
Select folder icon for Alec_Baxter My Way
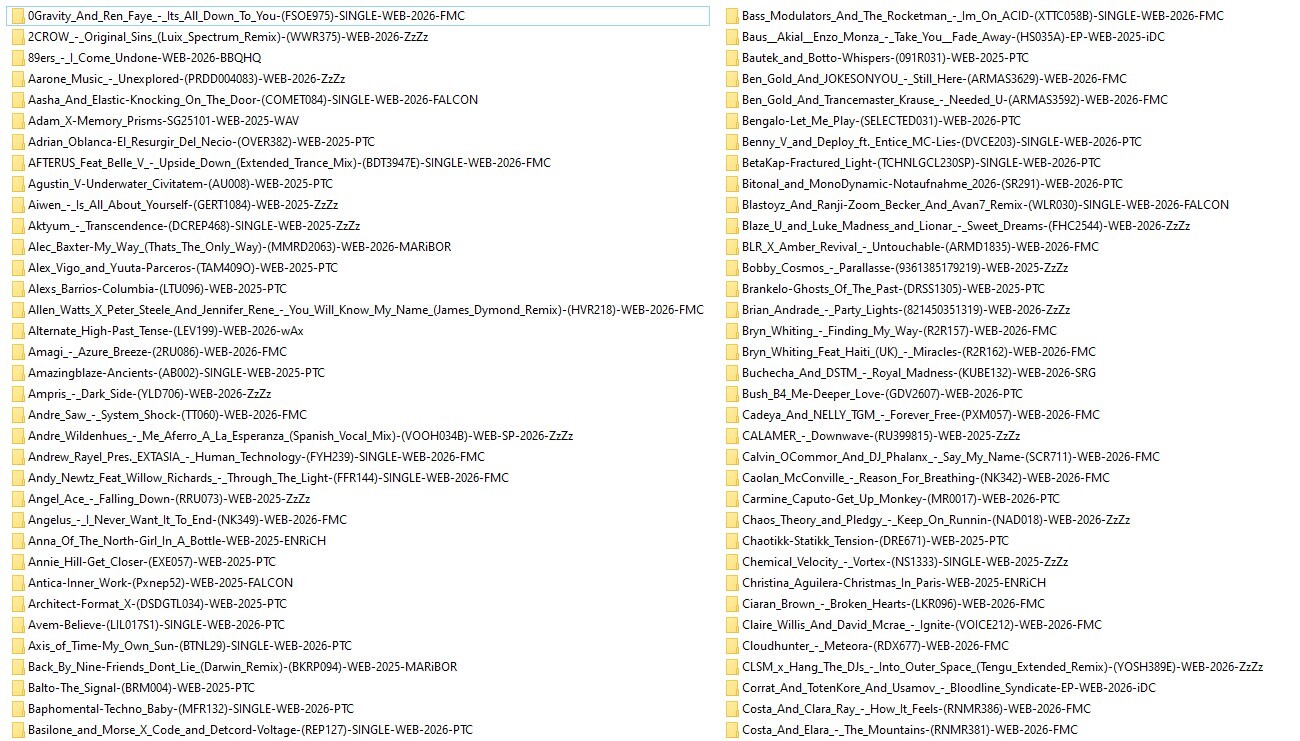[18, 247]
